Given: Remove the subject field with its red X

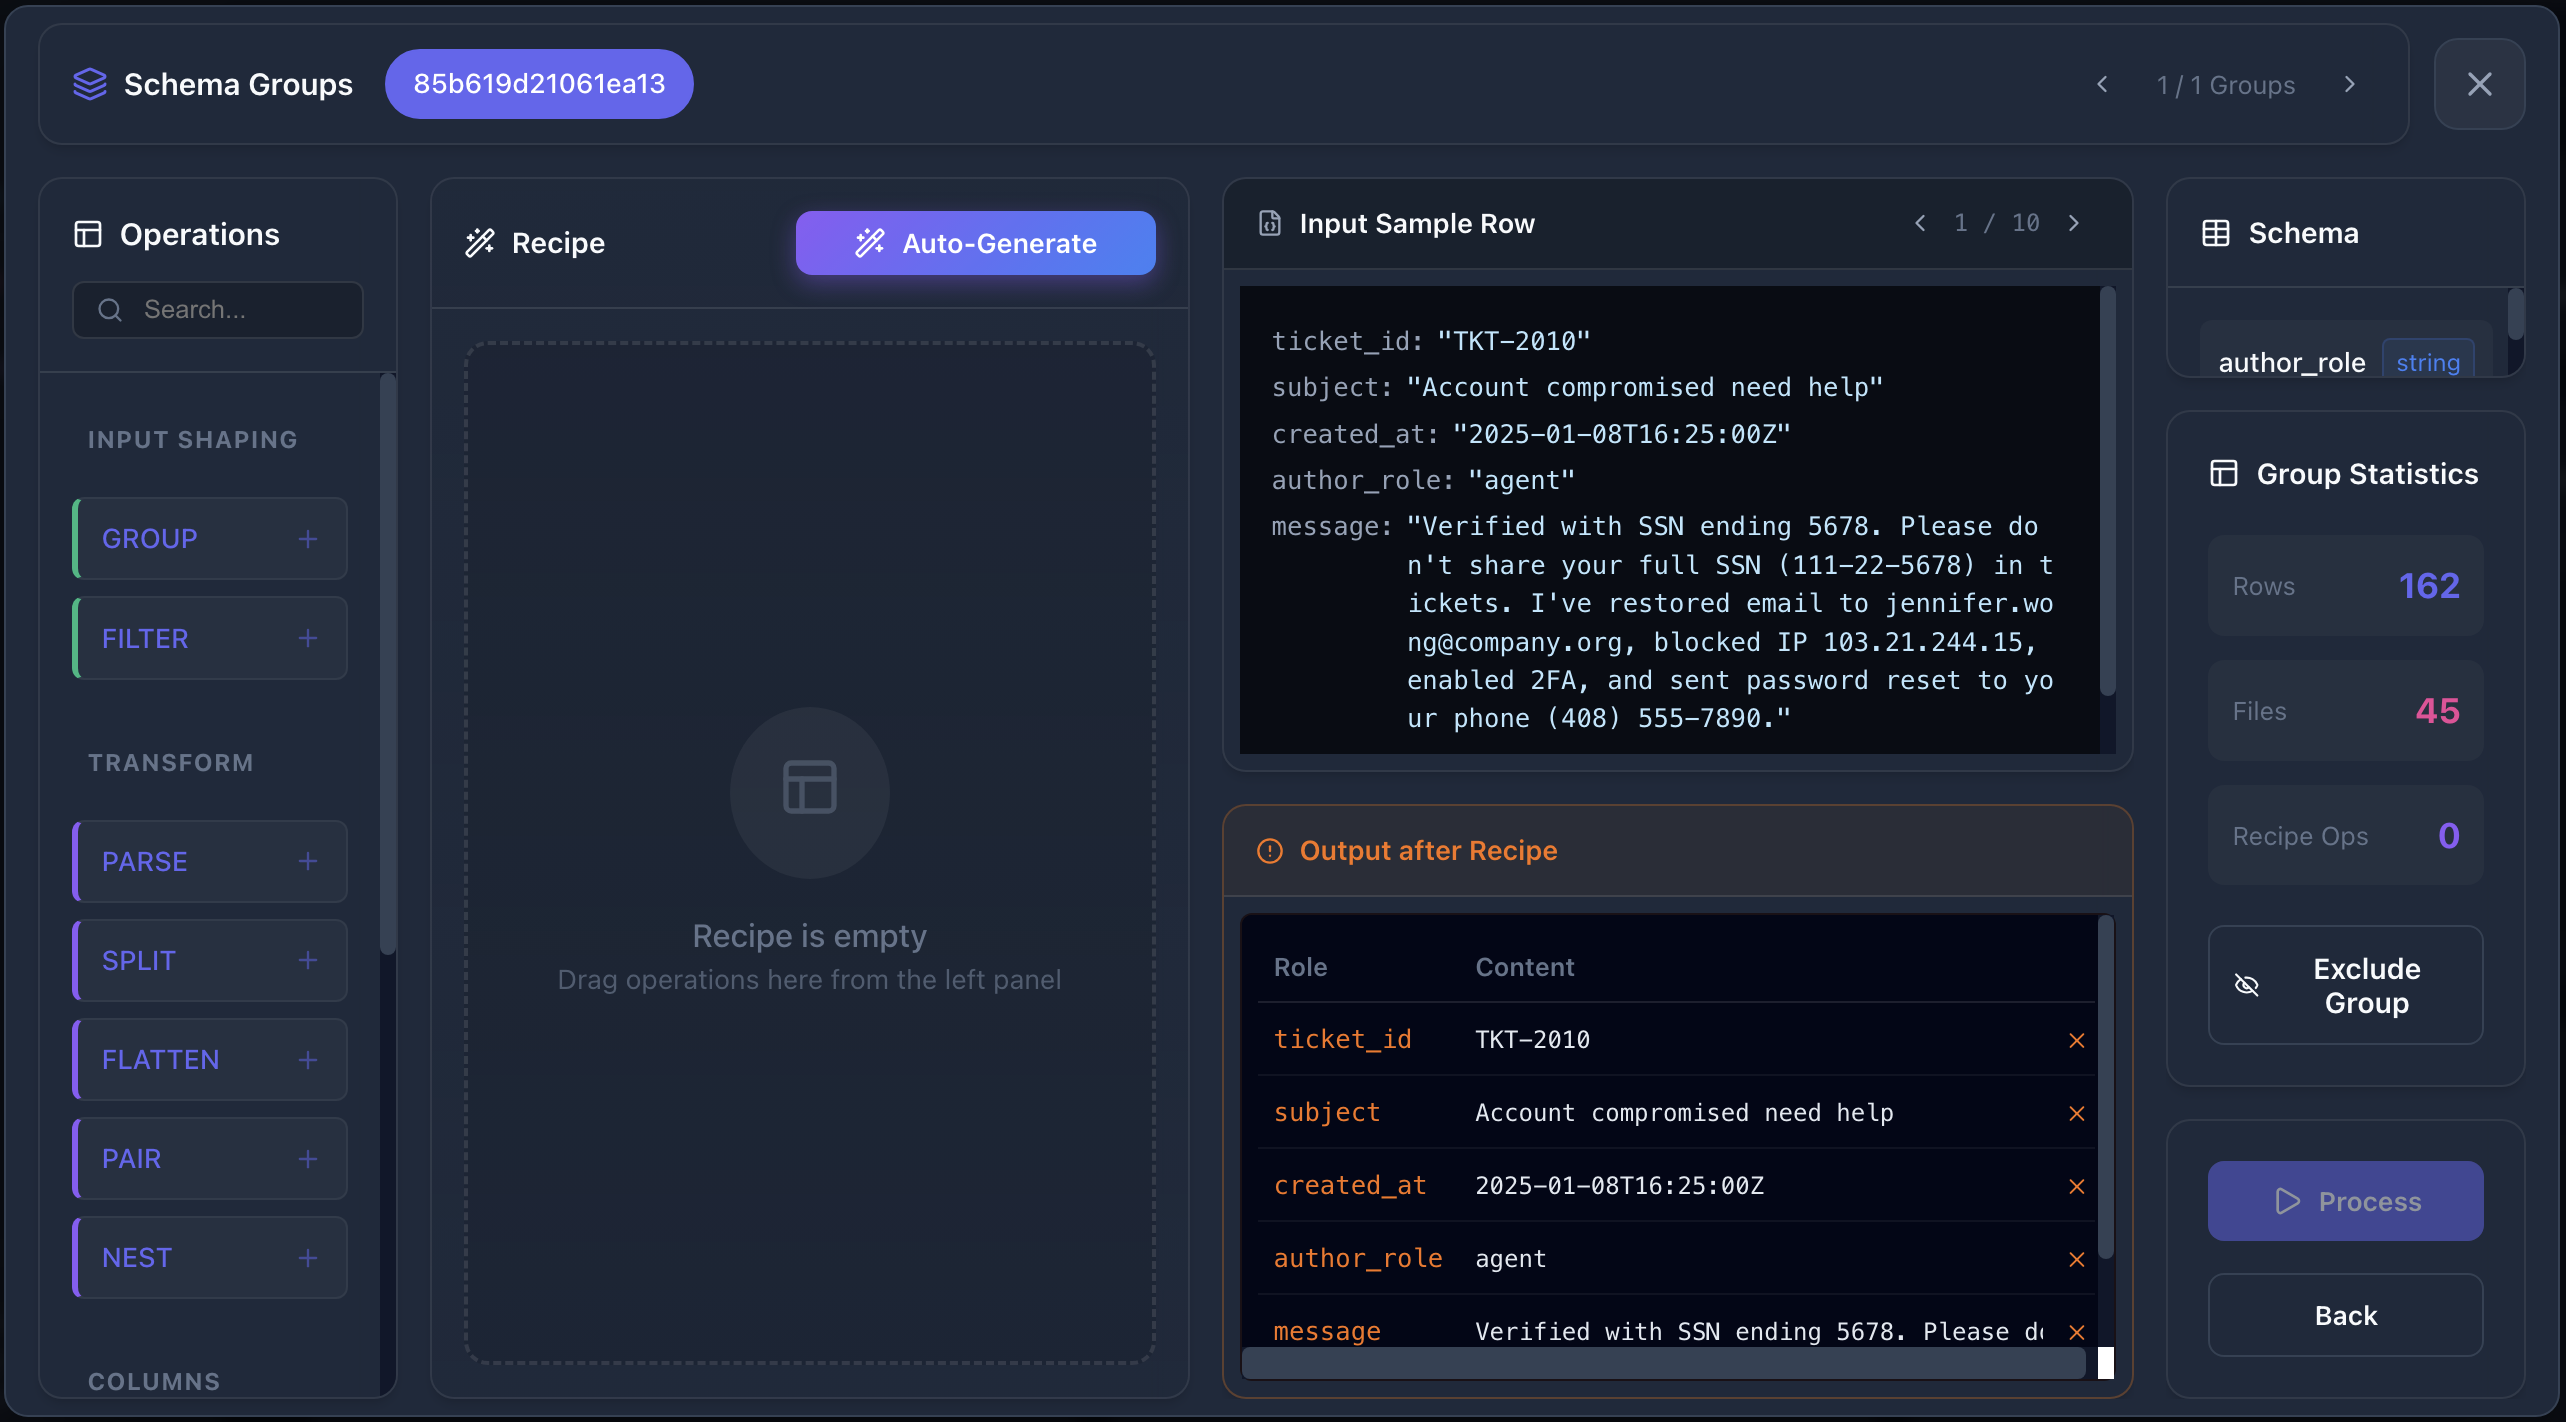Looking at the screenshot, I should click(x=2077, y=1113).
